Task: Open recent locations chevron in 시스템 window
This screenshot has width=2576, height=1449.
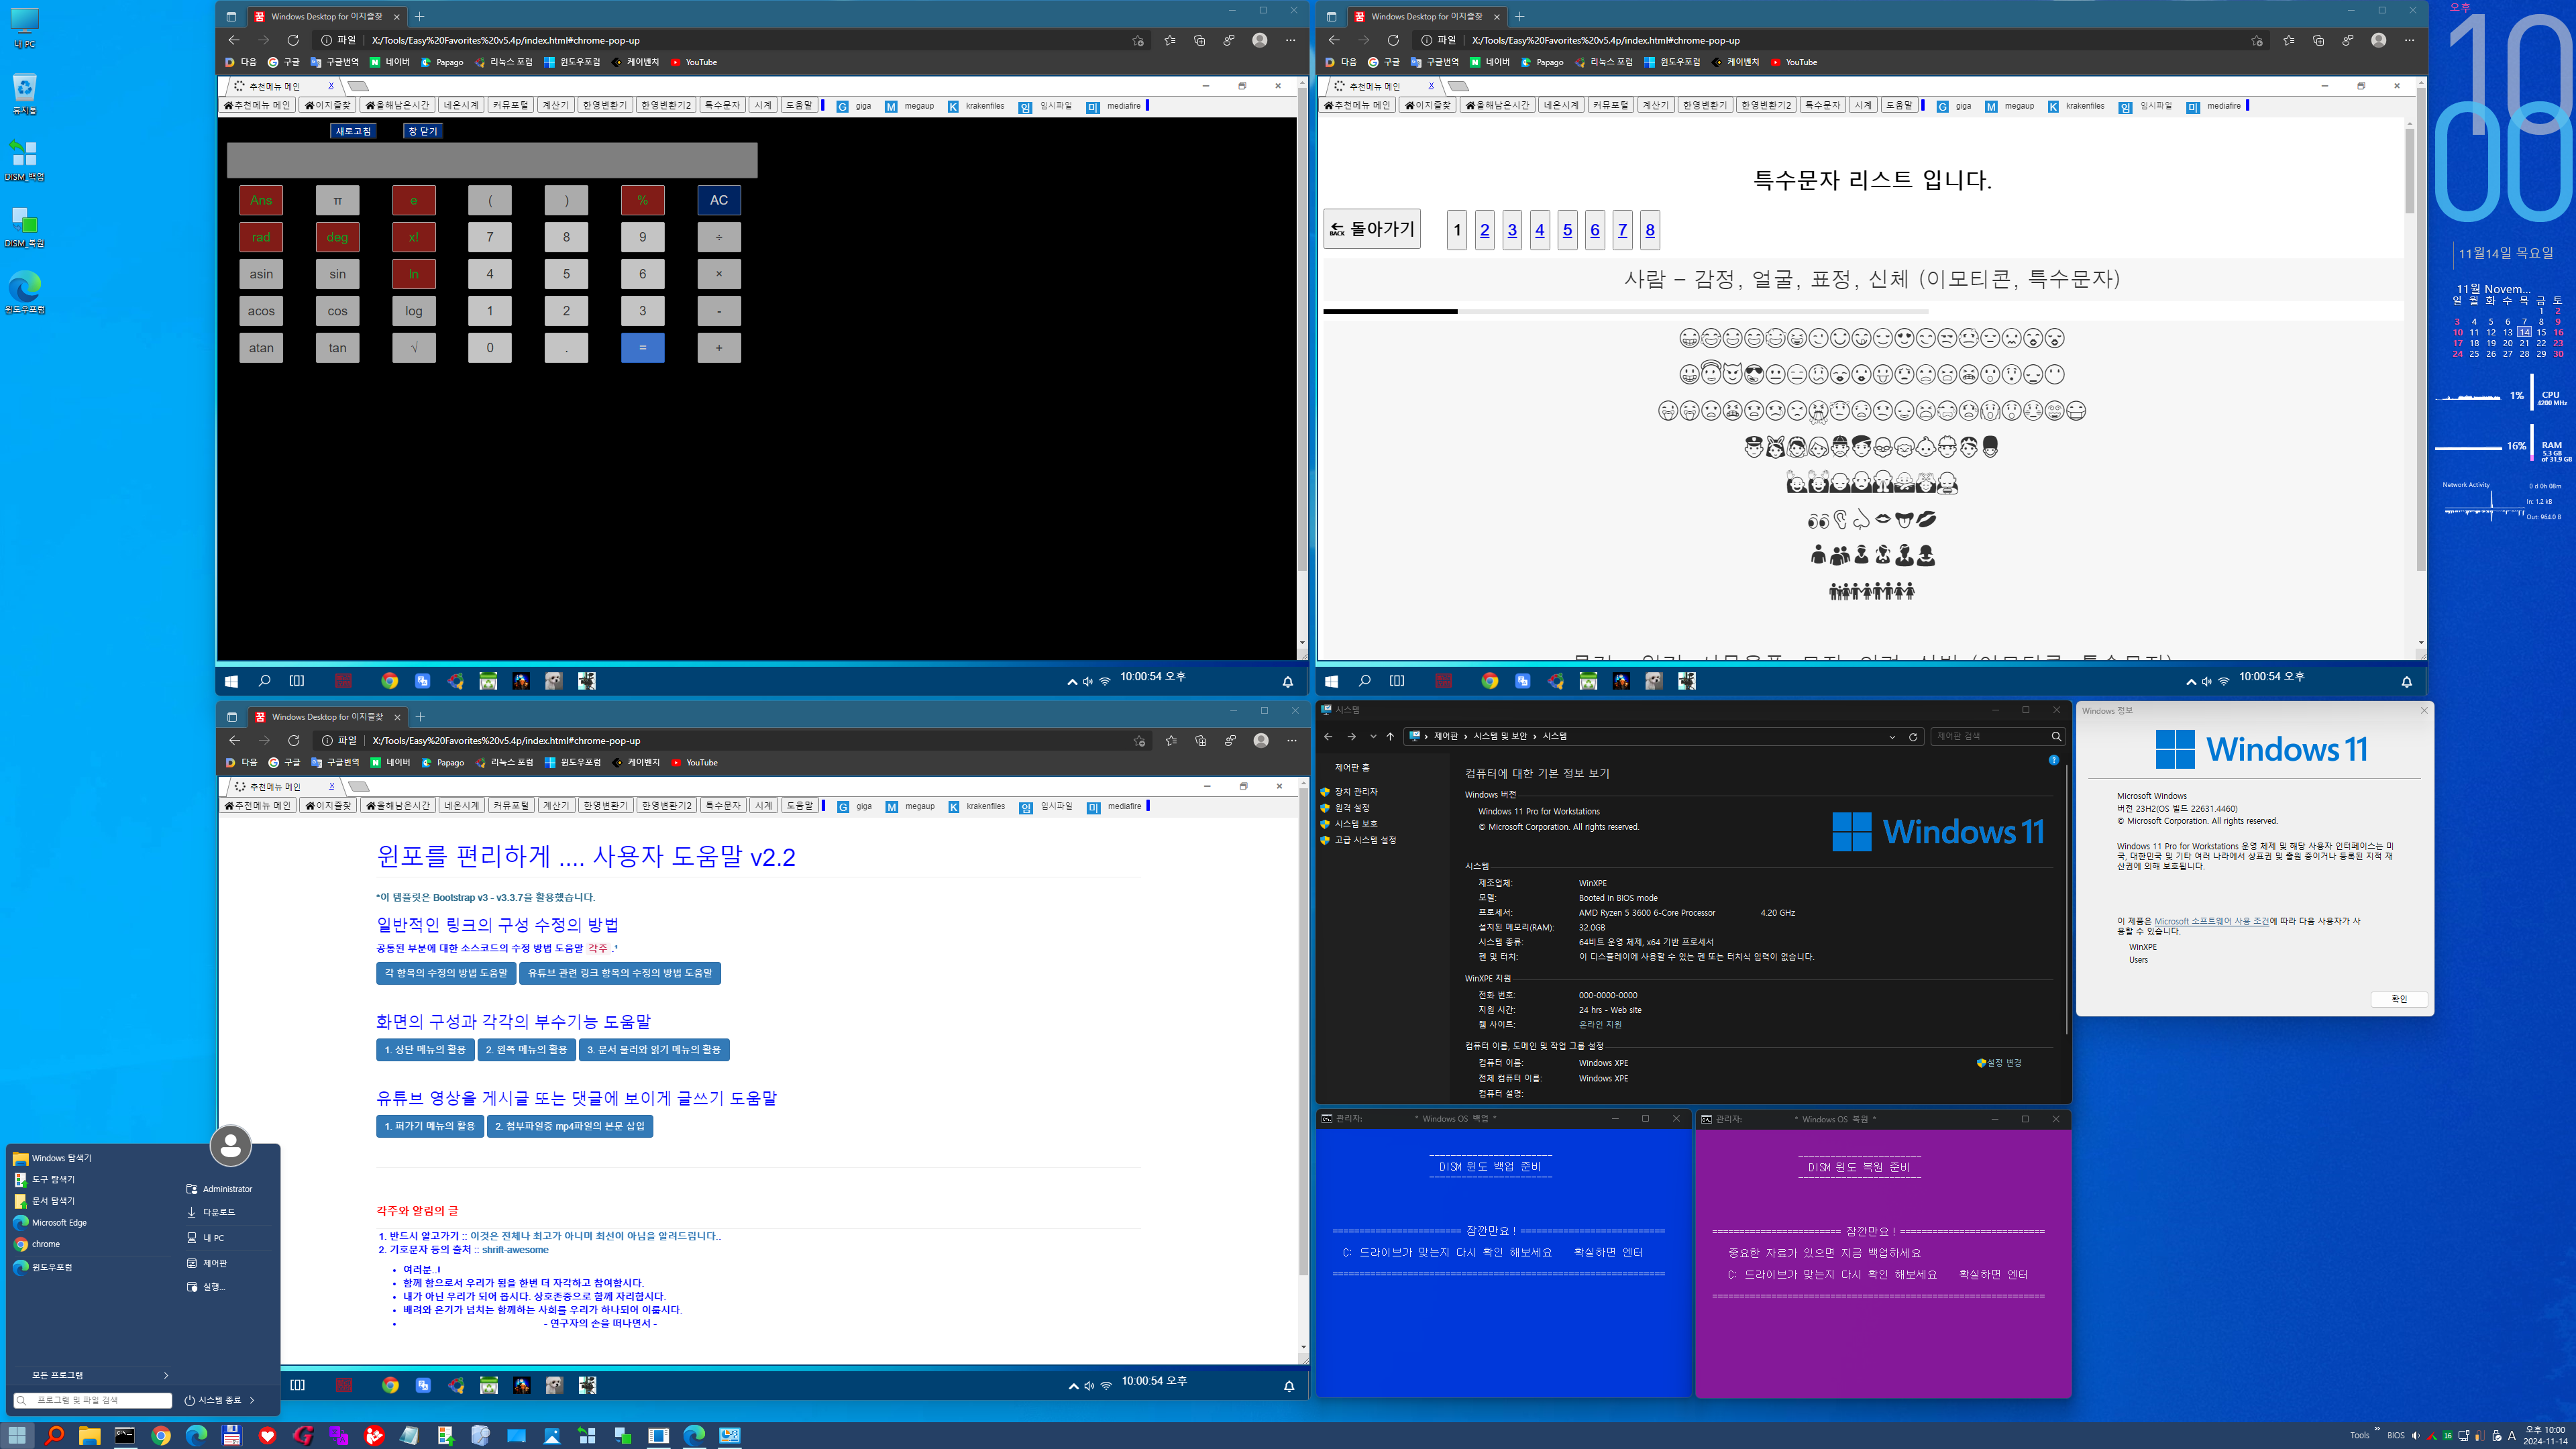Action: (x=1373, y=736)
